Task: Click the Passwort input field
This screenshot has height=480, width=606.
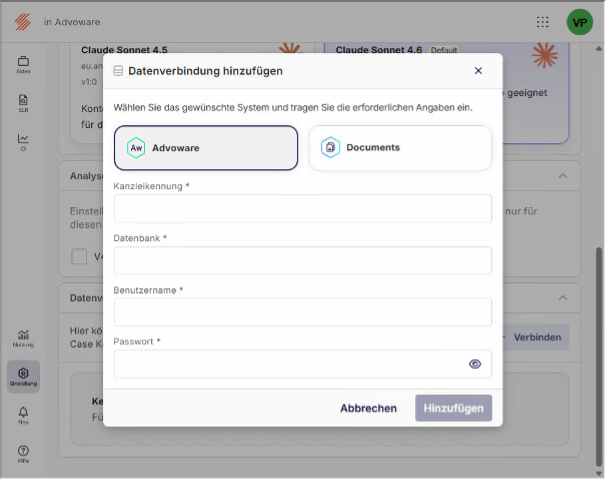Action: [303, 364]
